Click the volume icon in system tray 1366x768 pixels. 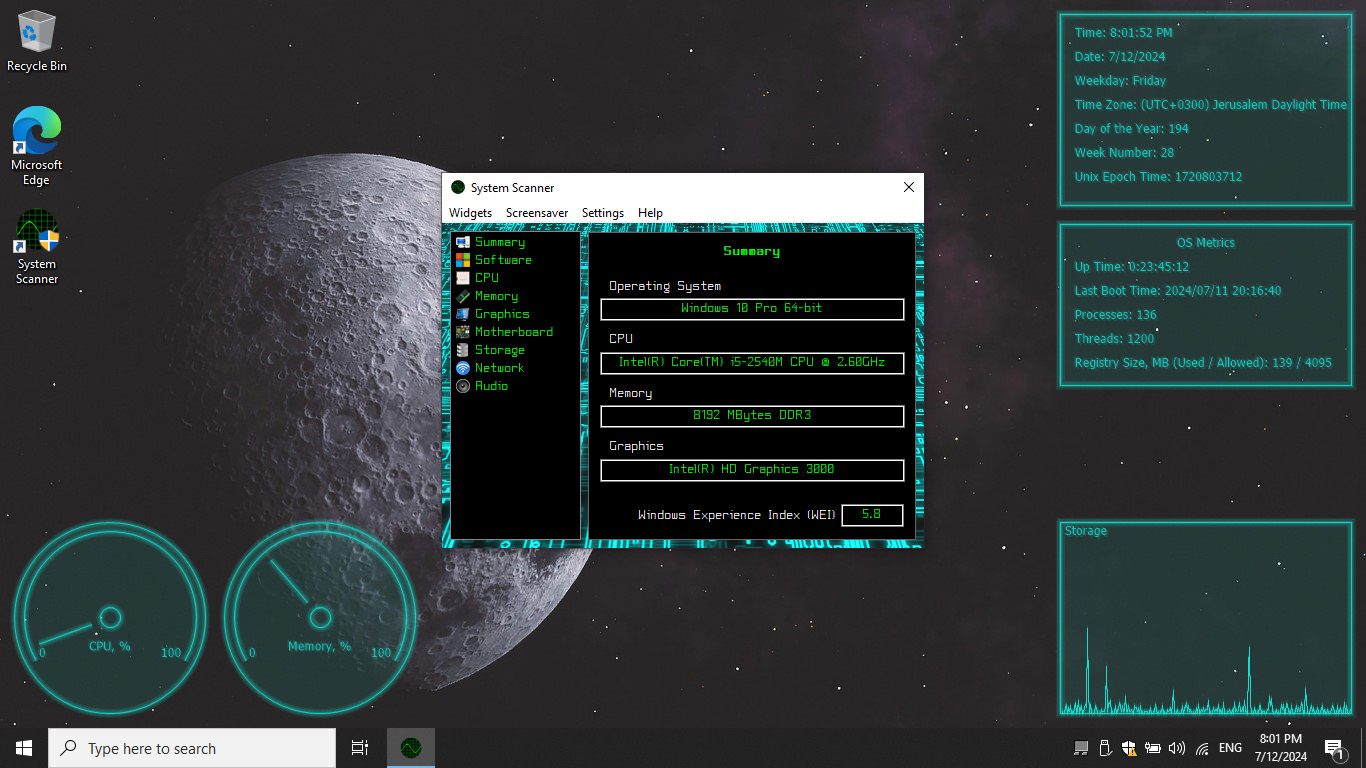(1176, 748)
